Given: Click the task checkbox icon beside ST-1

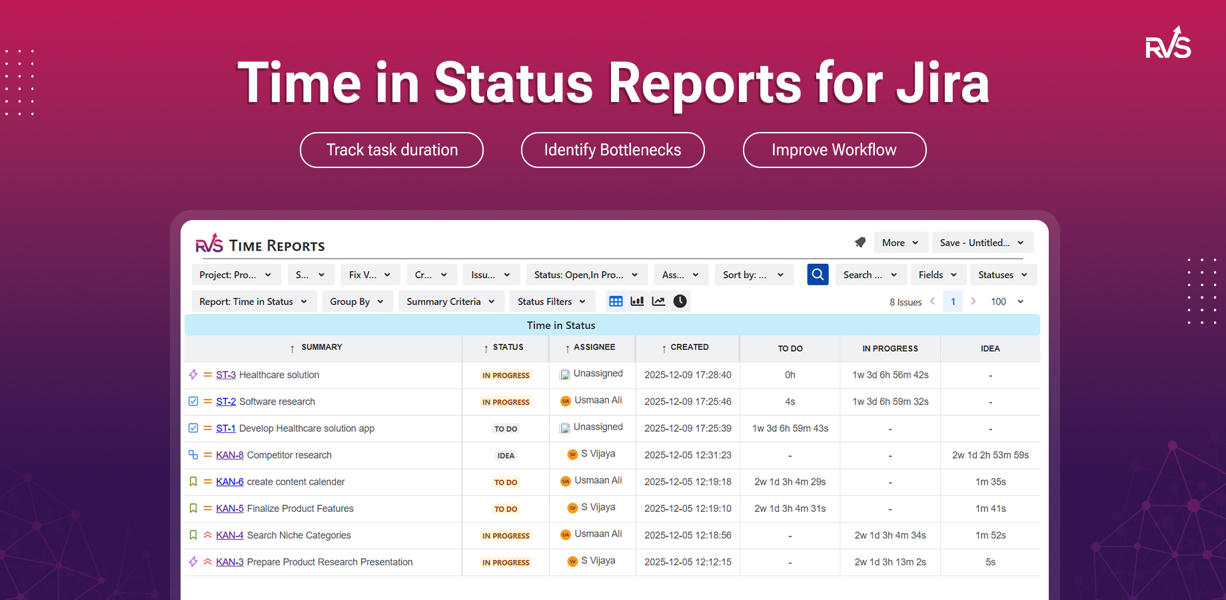Looking at the screenshot, I should click(x=194, y=428).
